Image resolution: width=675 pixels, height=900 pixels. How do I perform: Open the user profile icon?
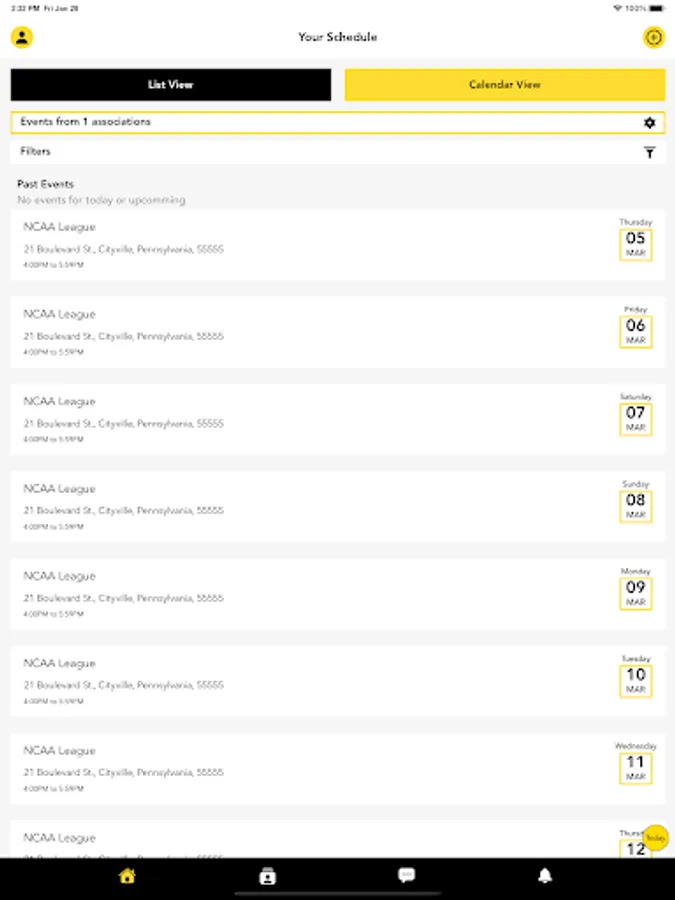click(22, 37)
